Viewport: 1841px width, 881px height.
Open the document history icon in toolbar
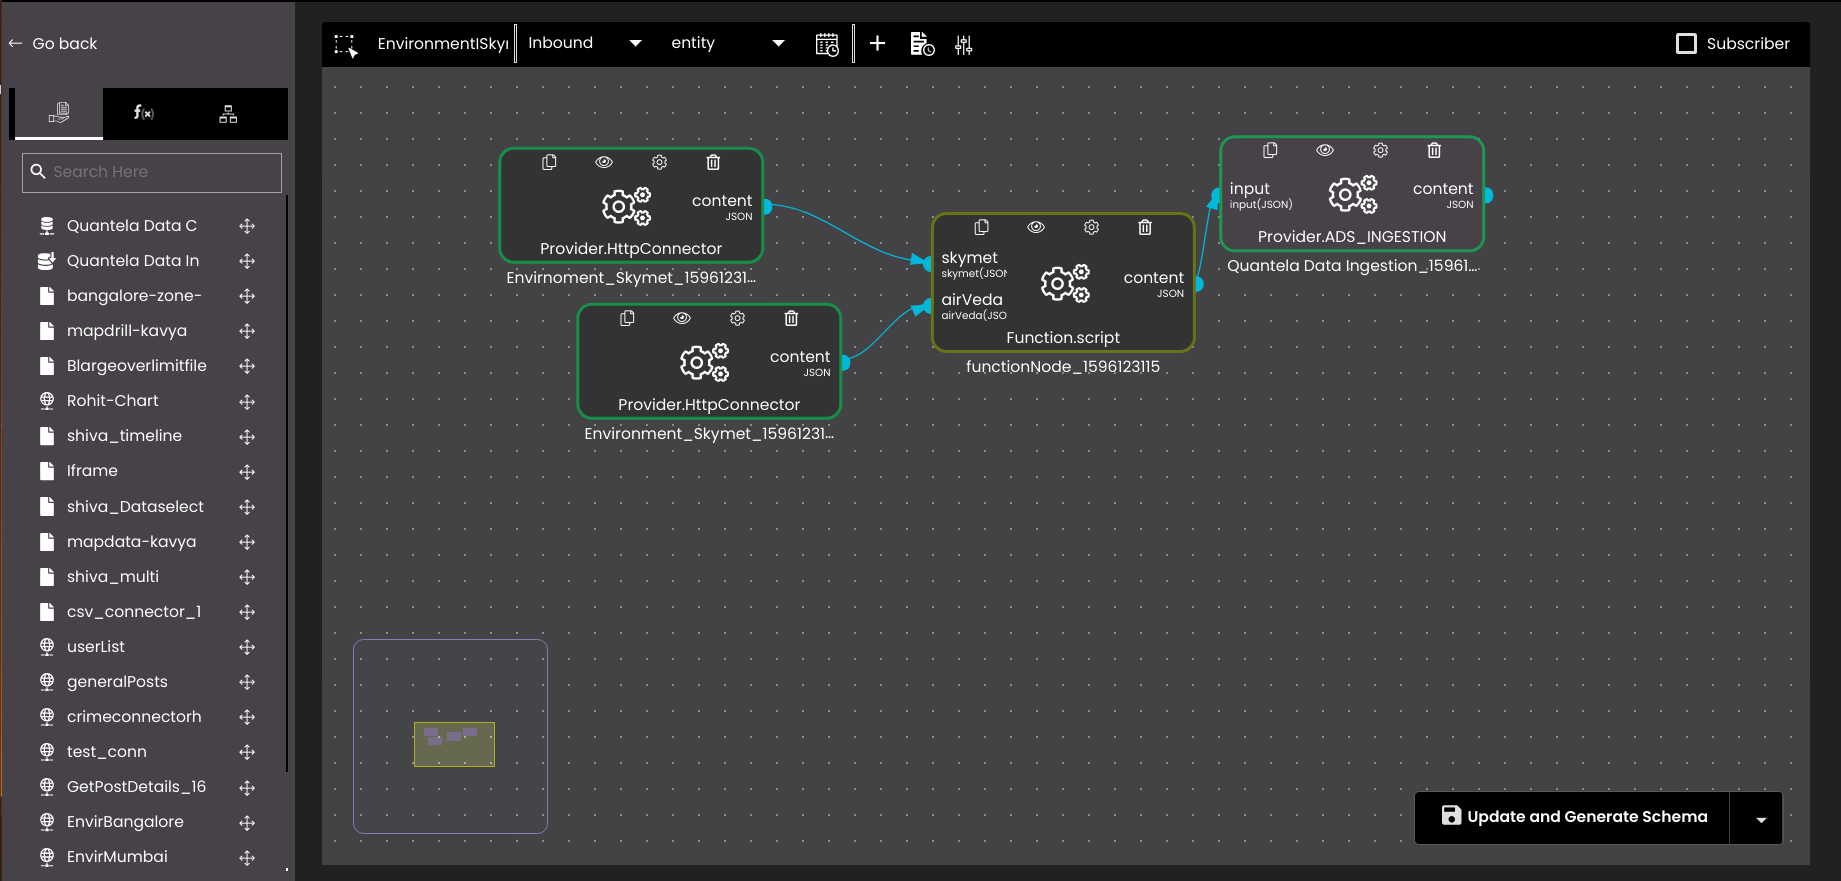(922, 44)
